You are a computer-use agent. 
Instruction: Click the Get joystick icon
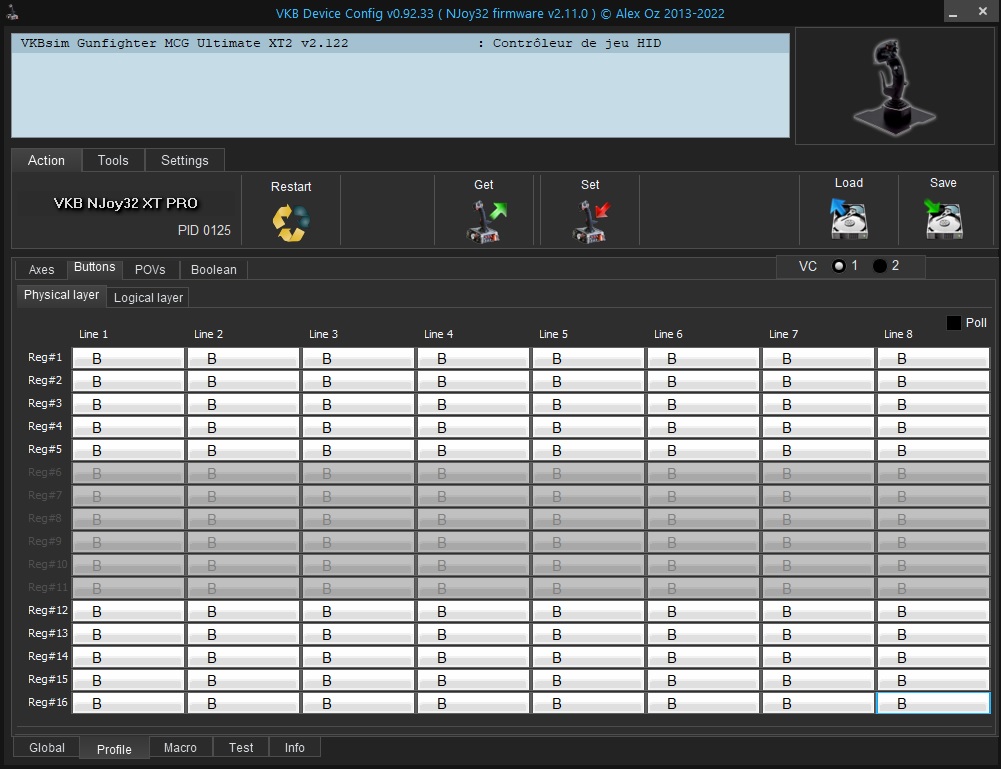[485, 221]
